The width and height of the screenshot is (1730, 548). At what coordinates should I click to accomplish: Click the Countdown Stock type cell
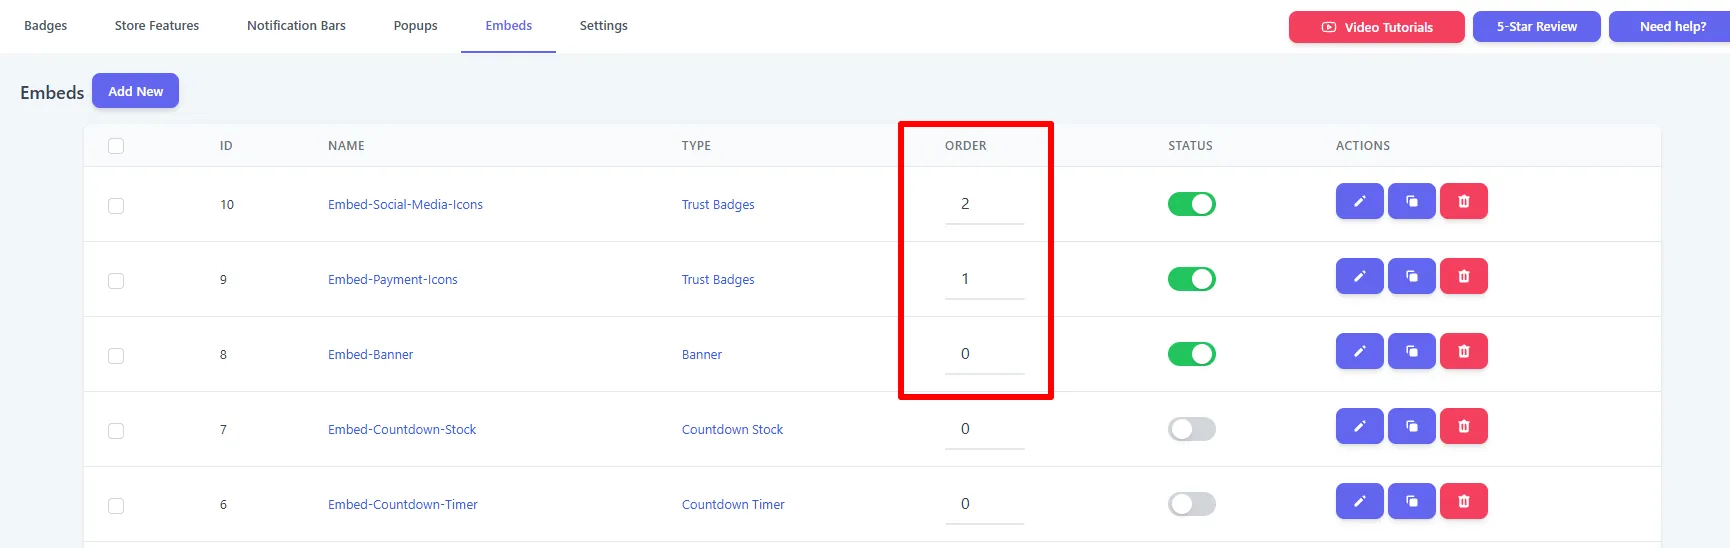tap(732, 430)
